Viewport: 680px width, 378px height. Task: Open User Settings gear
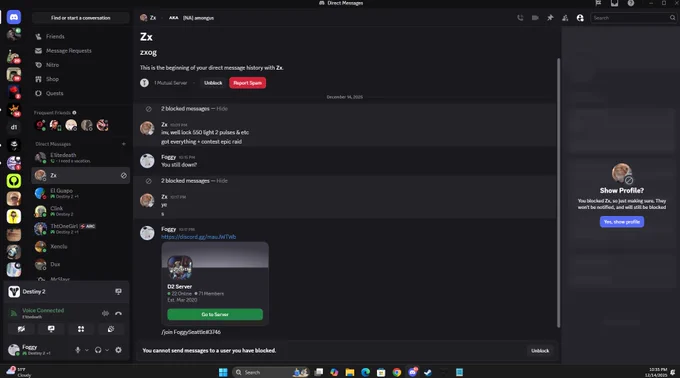[118, 350]
